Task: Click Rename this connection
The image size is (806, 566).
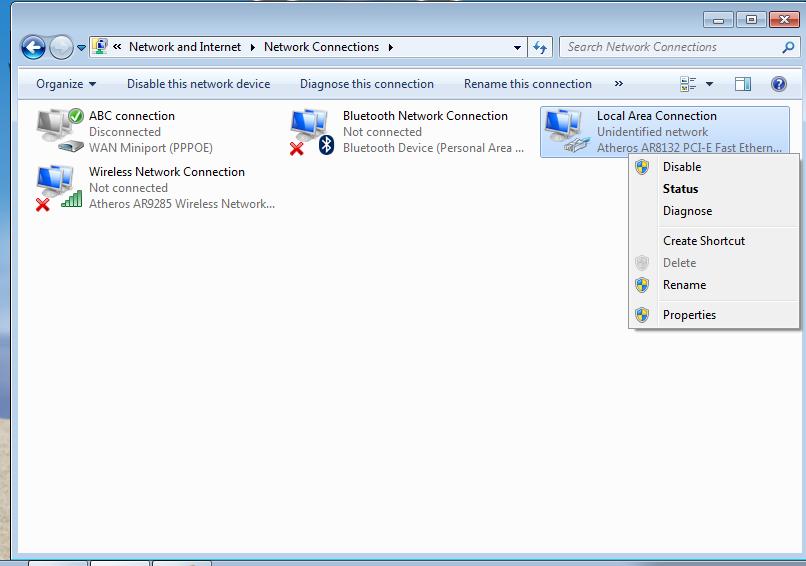Action: 527,84
